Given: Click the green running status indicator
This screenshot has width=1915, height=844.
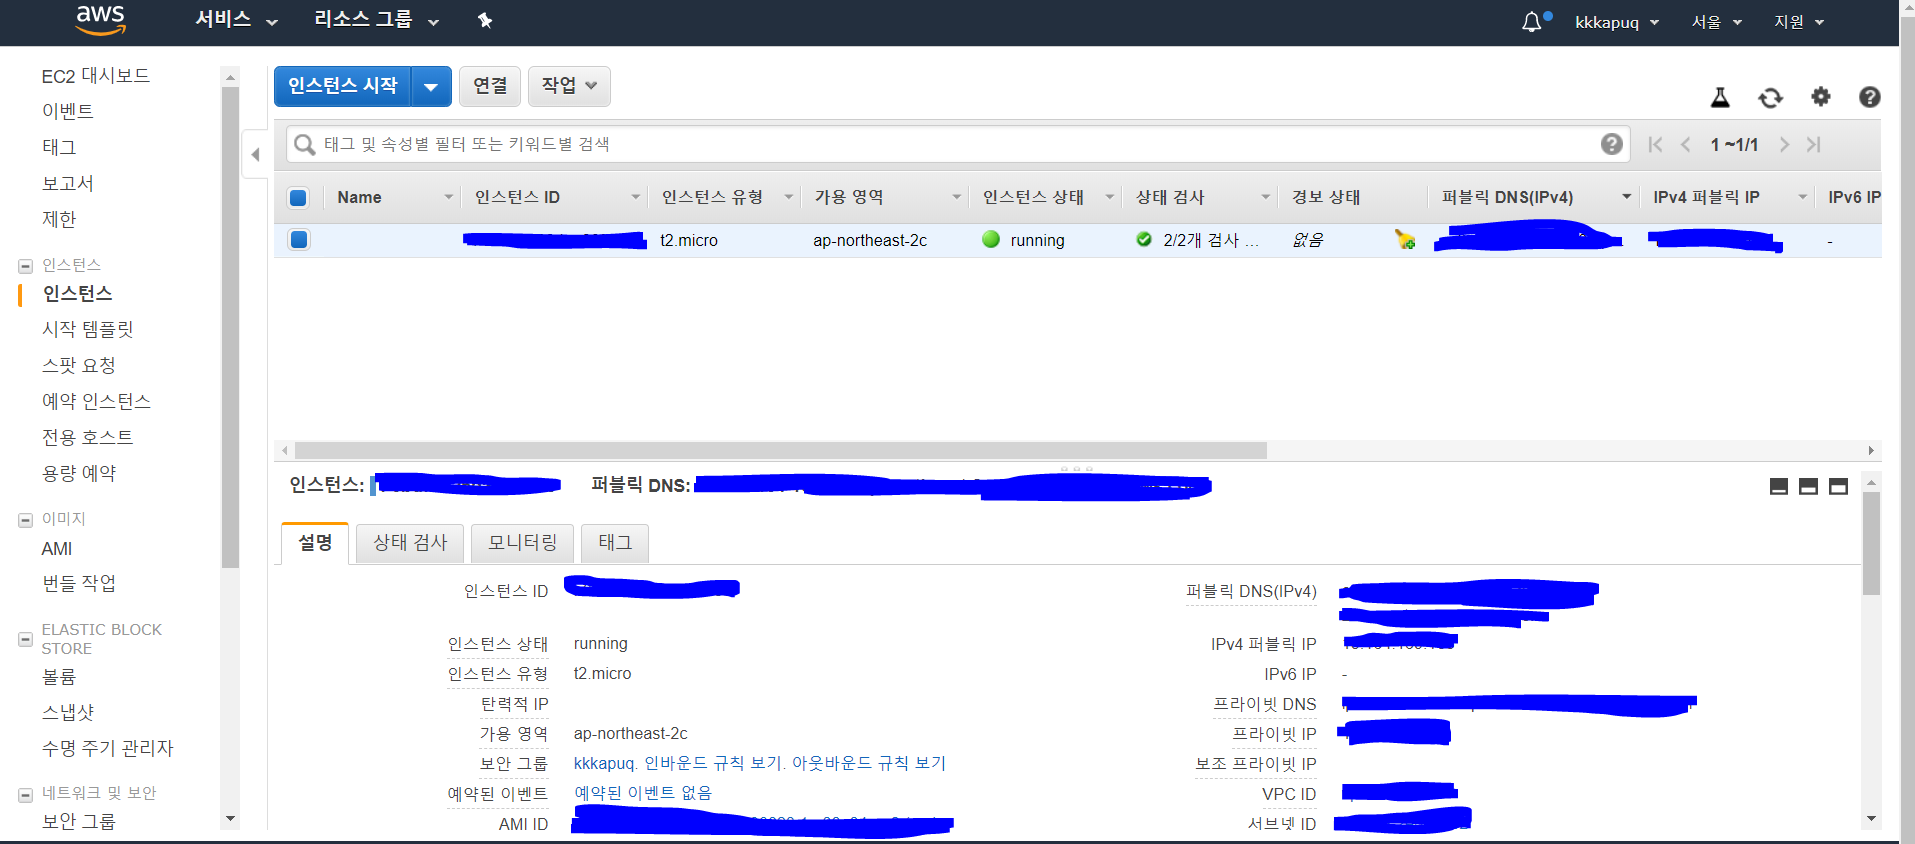Looking at the screenshot, I should coord(991,239).
